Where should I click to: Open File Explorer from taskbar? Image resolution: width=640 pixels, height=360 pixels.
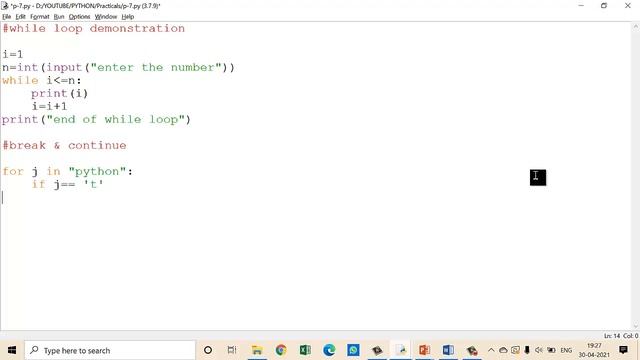coord(257,350)
